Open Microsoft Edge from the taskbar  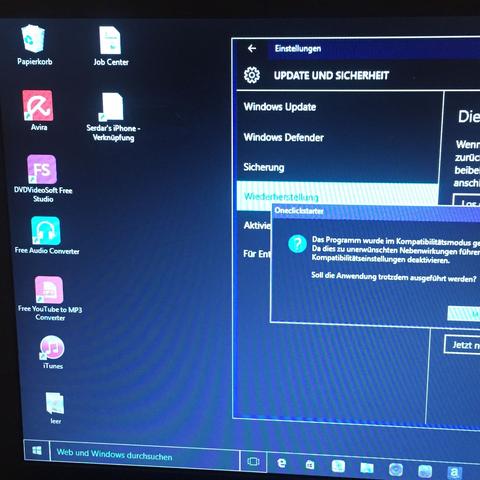point(282,463)
